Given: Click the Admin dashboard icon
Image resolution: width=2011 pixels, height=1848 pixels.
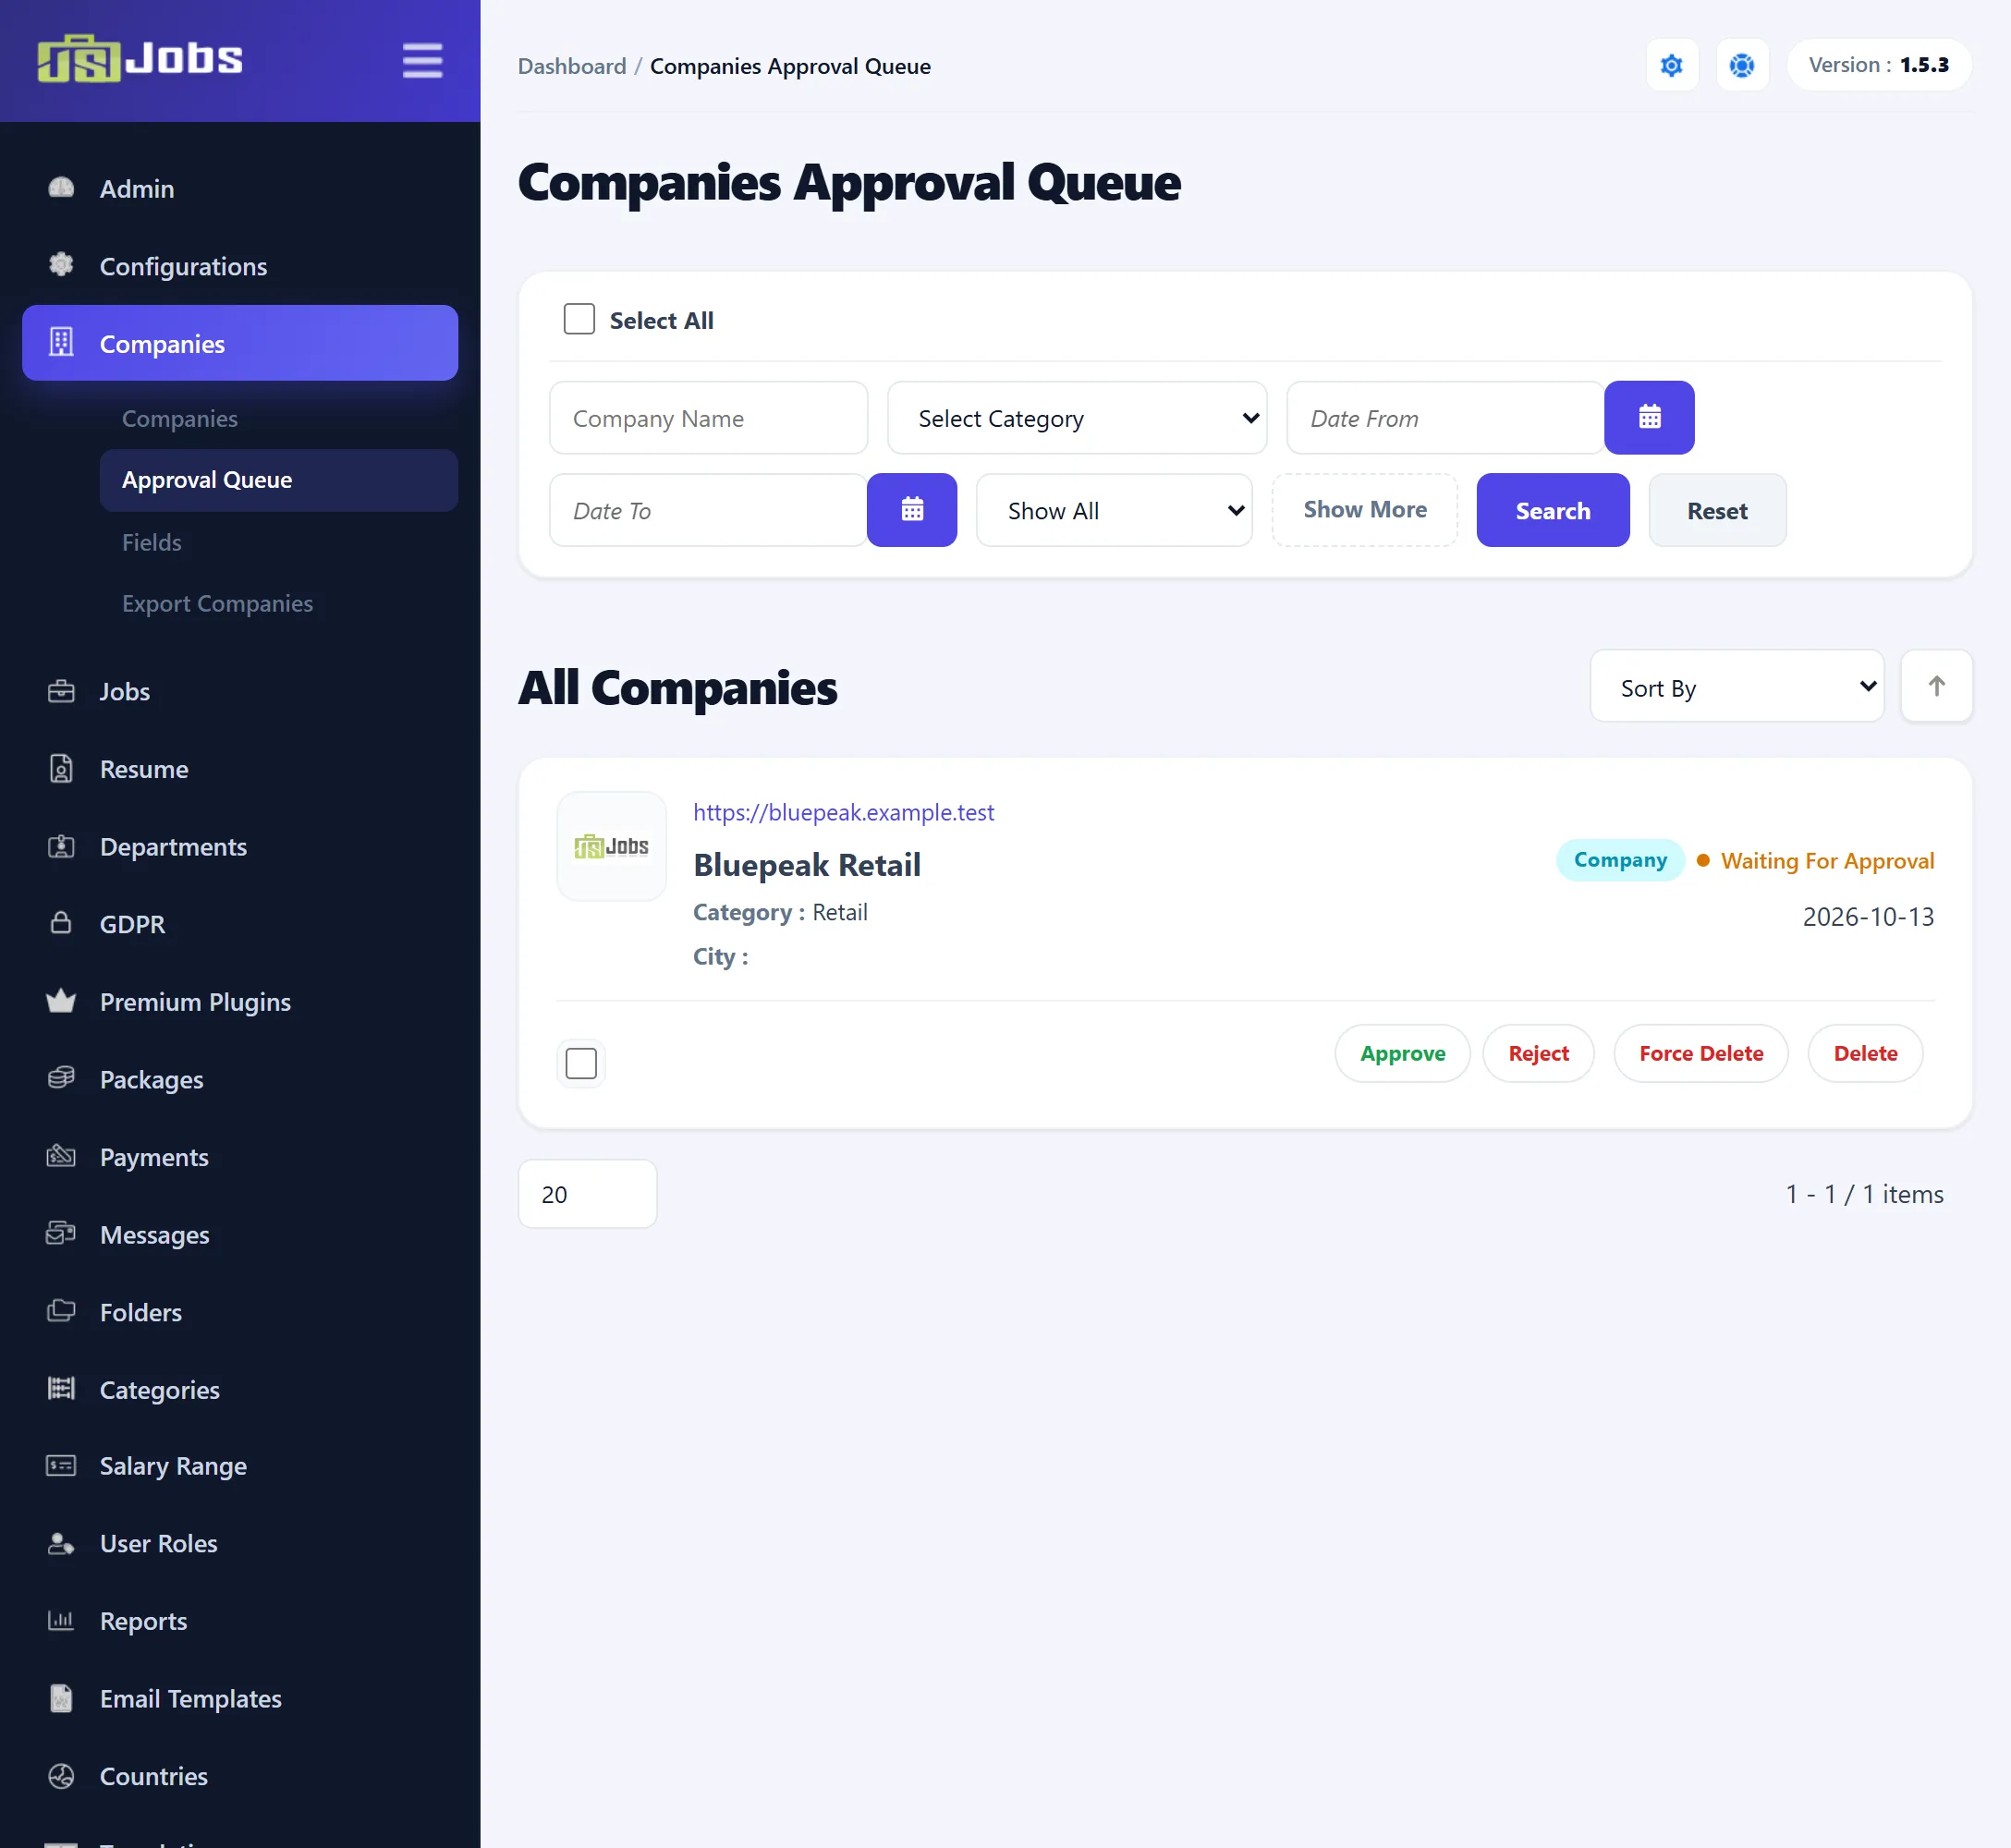Looking at the screenshot, I should tap(61, 188).
